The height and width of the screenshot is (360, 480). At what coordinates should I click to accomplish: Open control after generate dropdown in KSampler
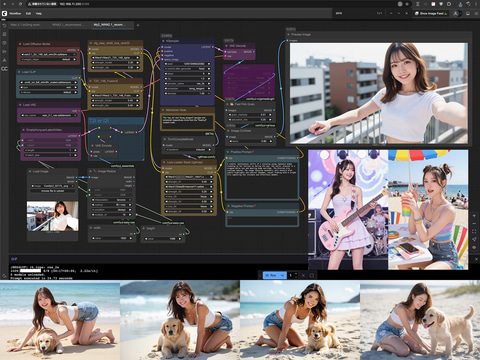188,69
